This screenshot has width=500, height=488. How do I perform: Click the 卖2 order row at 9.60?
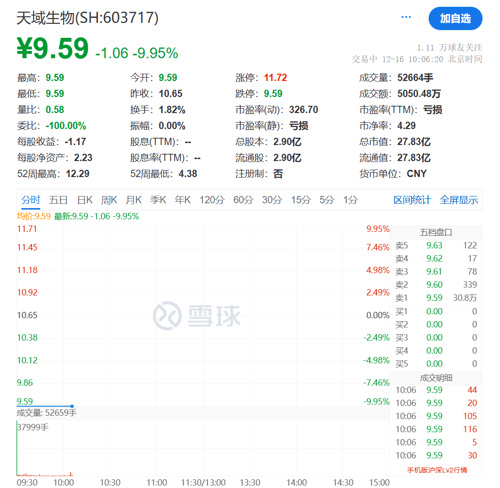pyautogui.click(x=436, y=285)
